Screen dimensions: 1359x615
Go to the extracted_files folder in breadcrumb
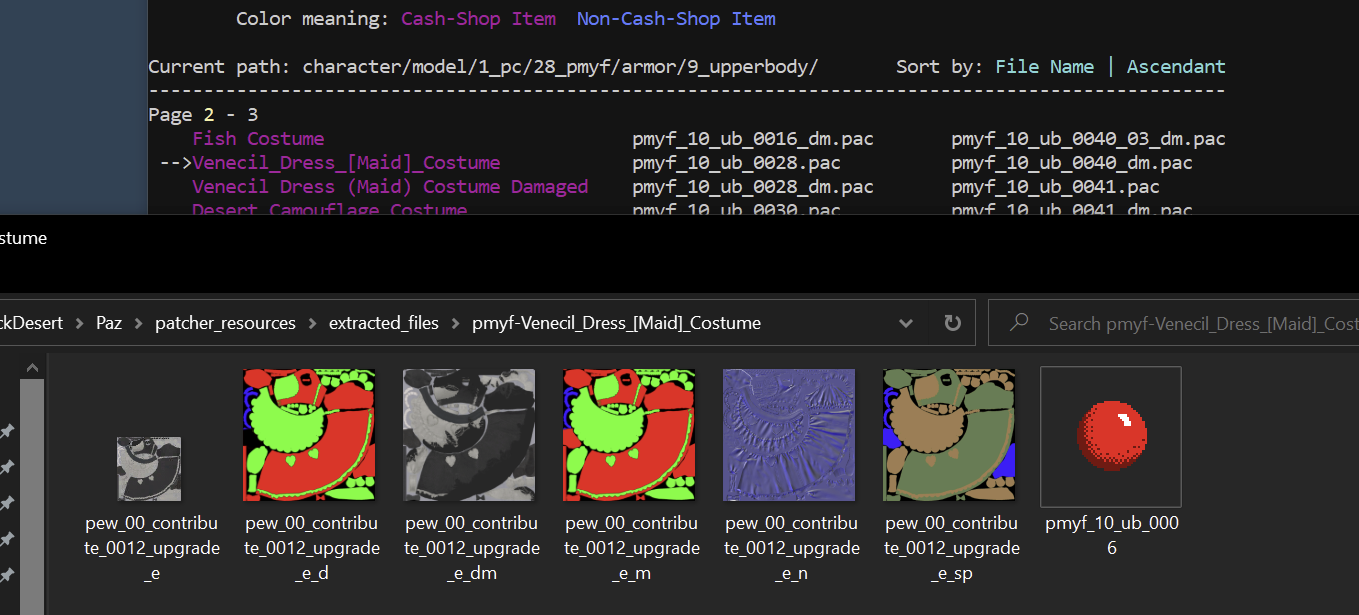383,323
